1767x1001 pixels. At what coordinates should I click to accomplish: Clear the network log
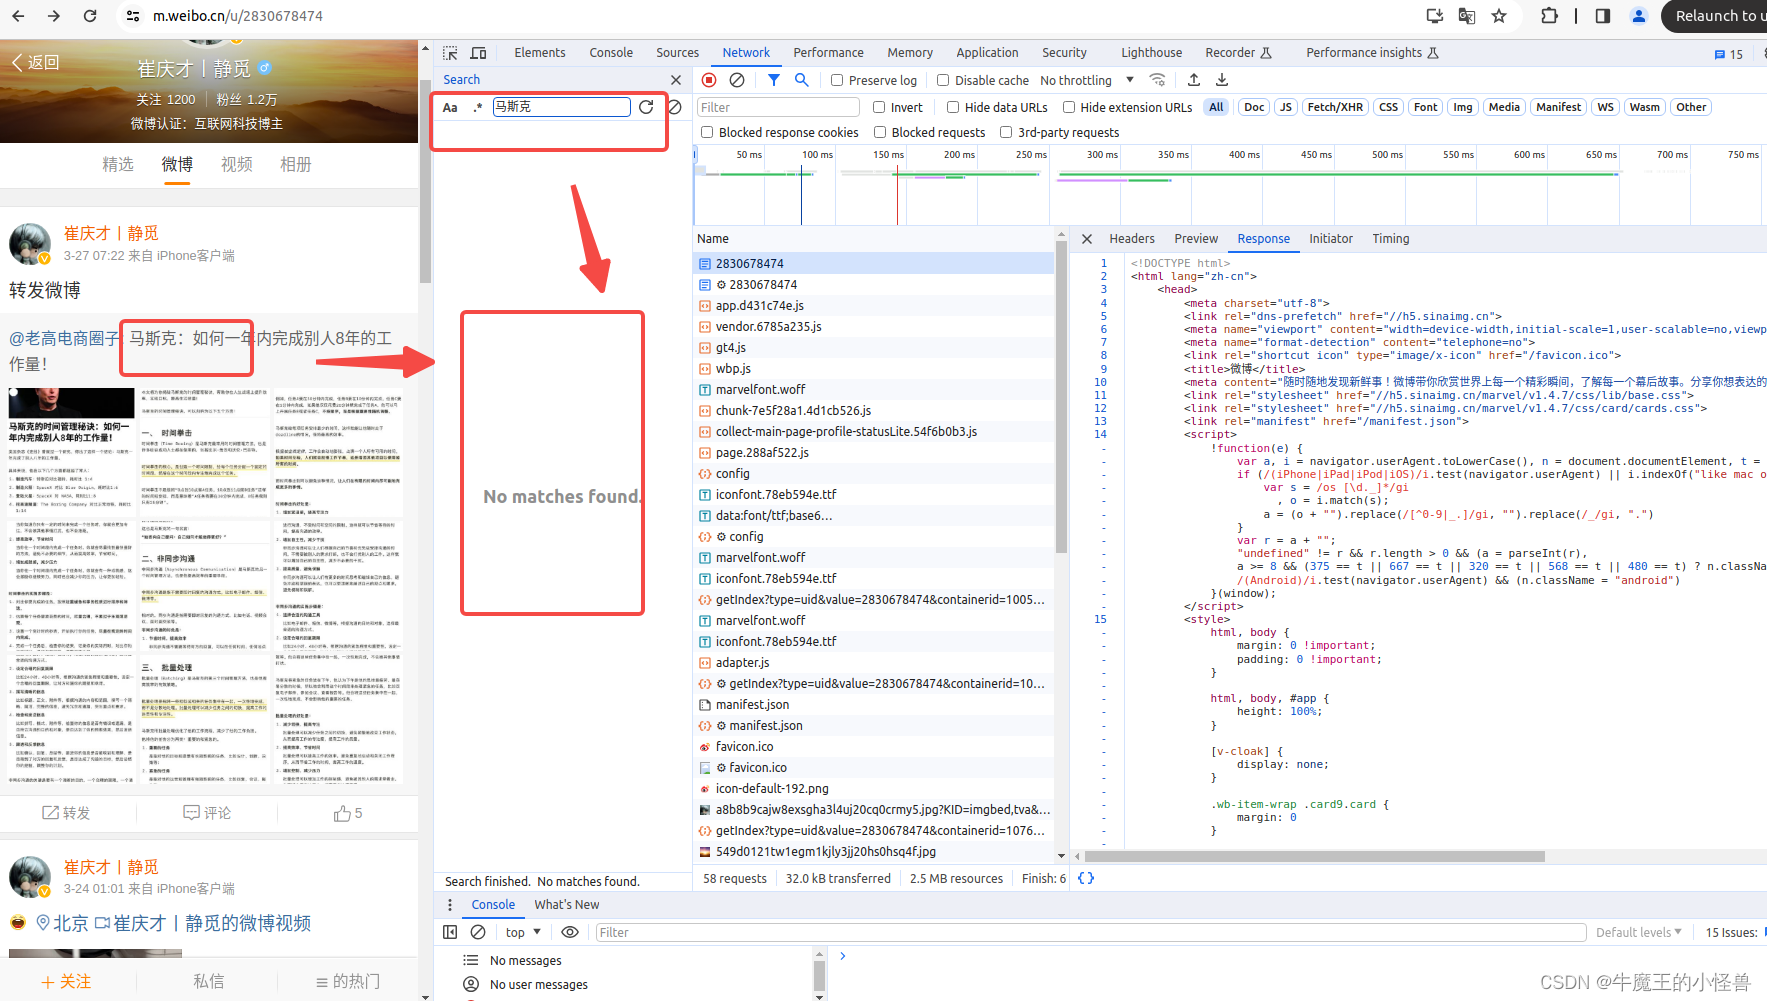737,80
